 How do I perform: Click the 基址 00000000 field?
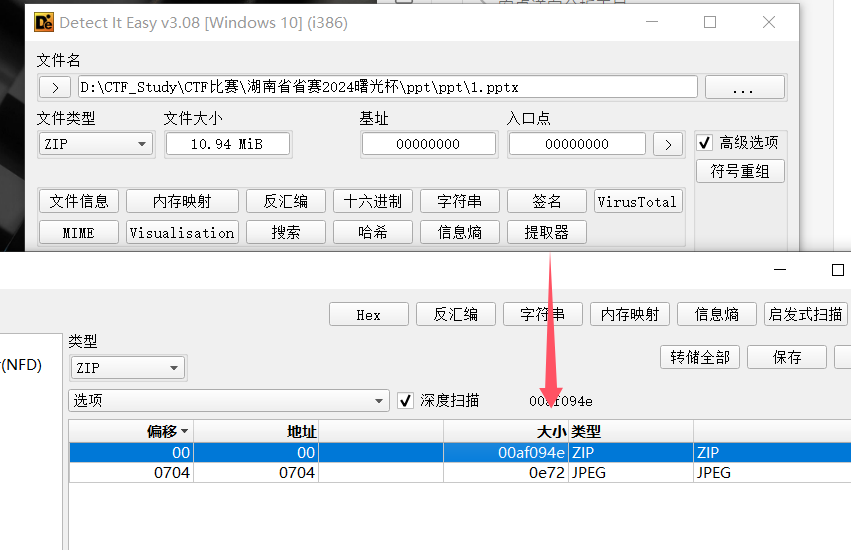(x=429, y=144)
